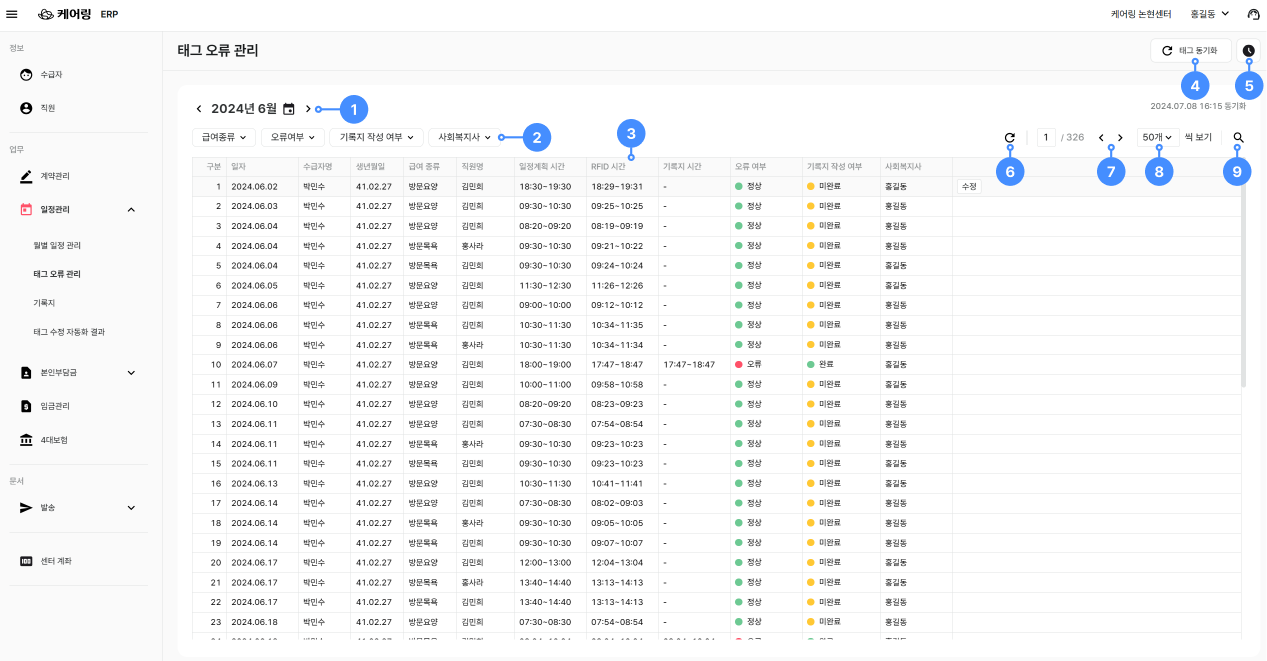
Task: Open 기록지 in the sidebar
Action: [45, 302]
